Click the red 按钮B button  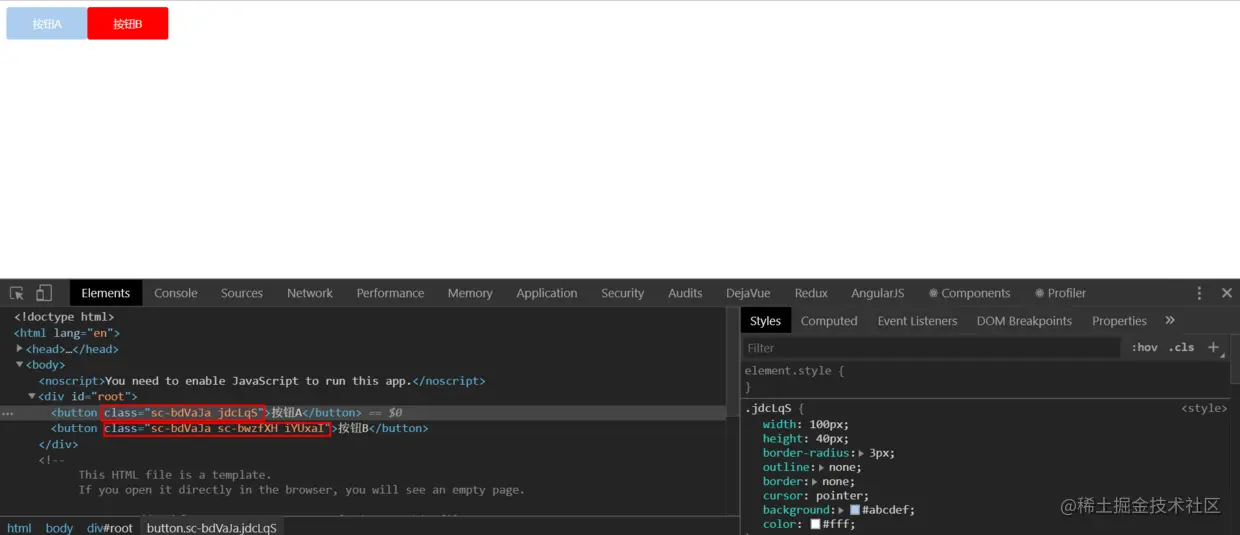tap(128, 24)
